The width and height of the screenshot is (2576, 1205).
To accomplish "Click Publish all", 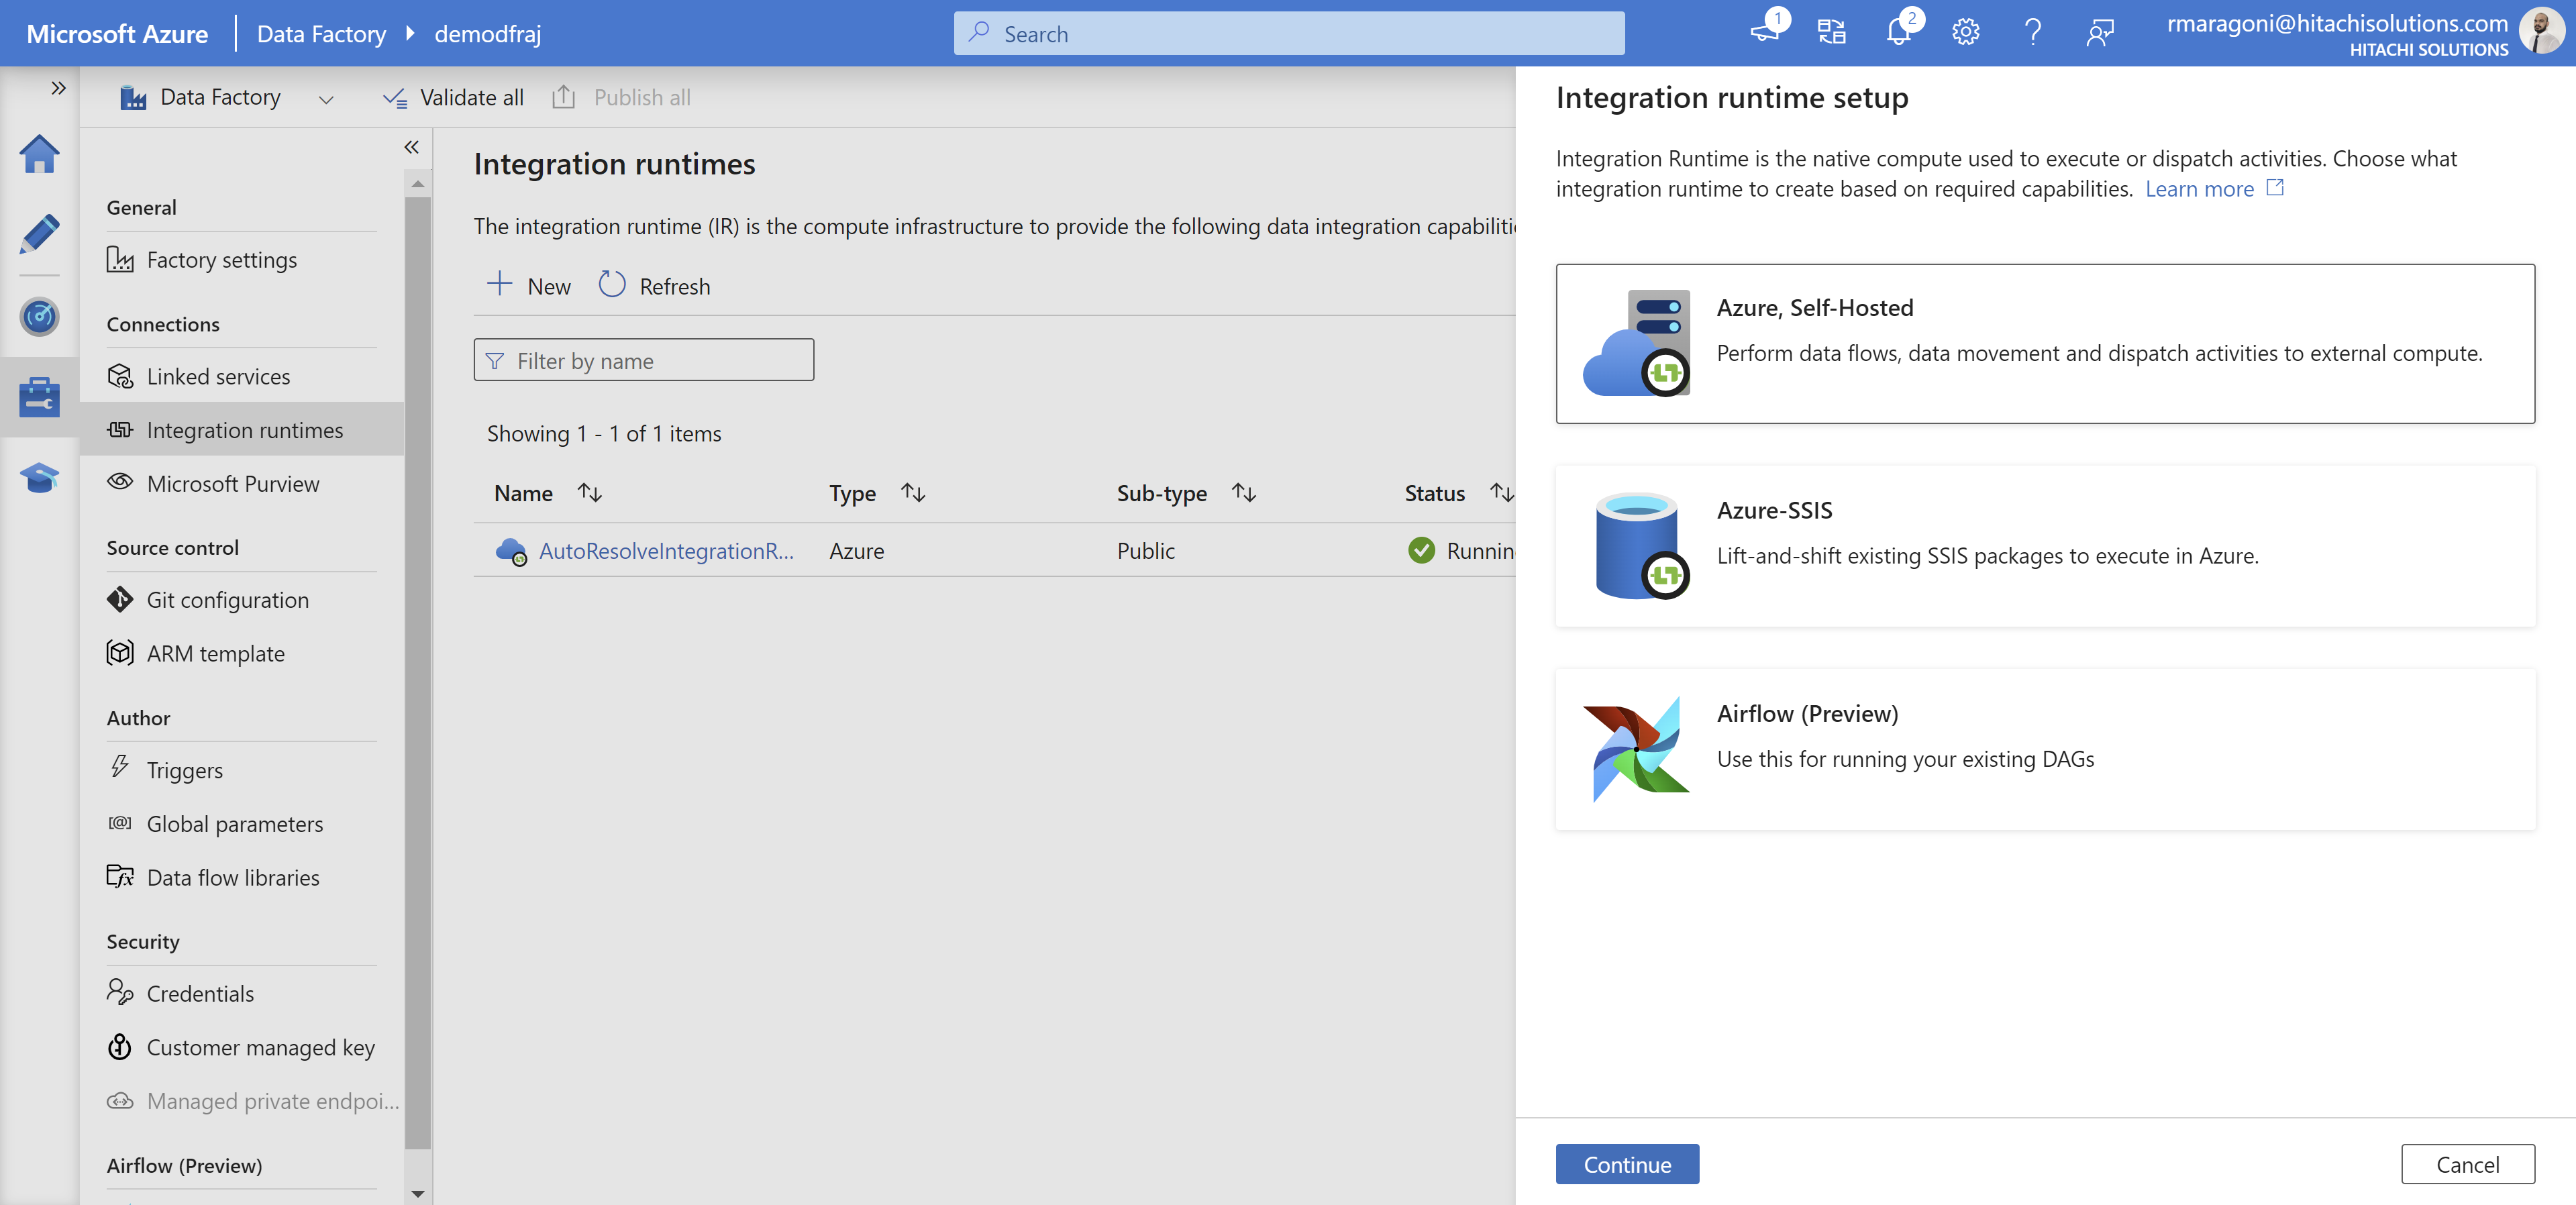I will coord(621,97).
